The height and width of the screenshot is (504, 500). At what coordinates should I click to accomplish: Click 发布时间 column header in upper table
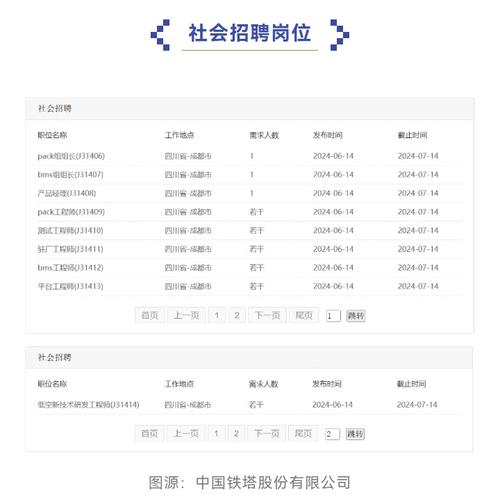pyautogui.click(x=328, y=135)
